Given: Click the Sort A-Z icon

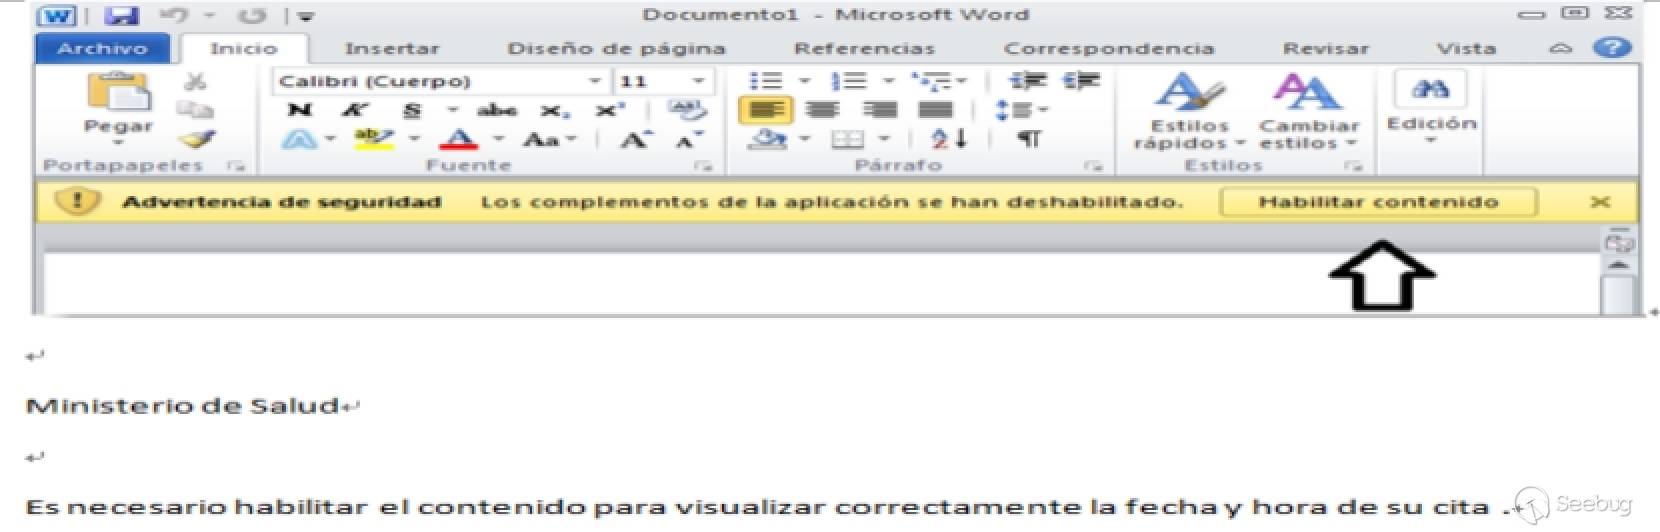Looking at the screenshot, I should point(948,139).
